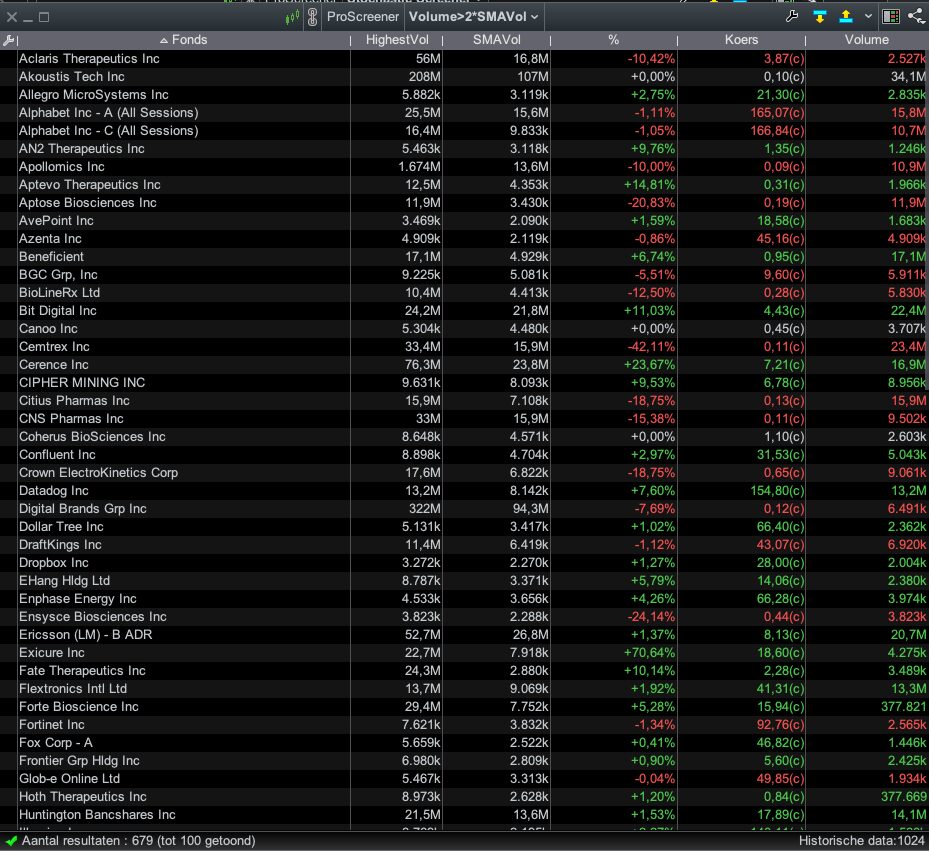The image size is (929, 851).
Task: Select the Fortinet Inc row
Action: click(x=464, y=725)
